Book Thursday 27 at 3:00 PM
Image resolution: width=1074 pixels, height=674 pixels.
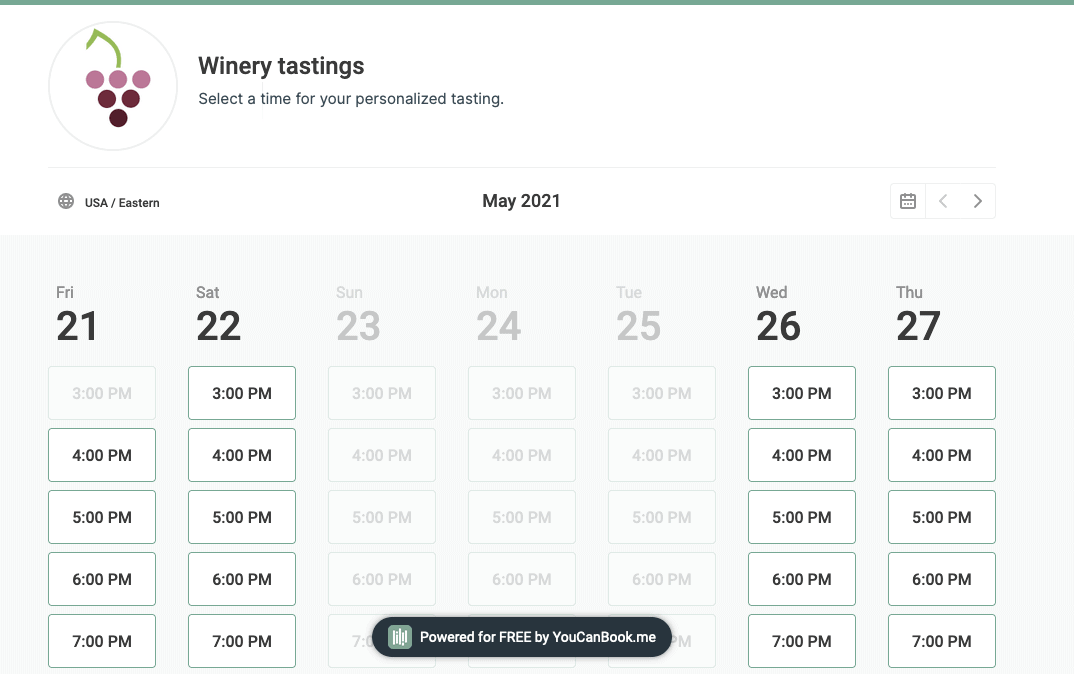tap(942, 393)
